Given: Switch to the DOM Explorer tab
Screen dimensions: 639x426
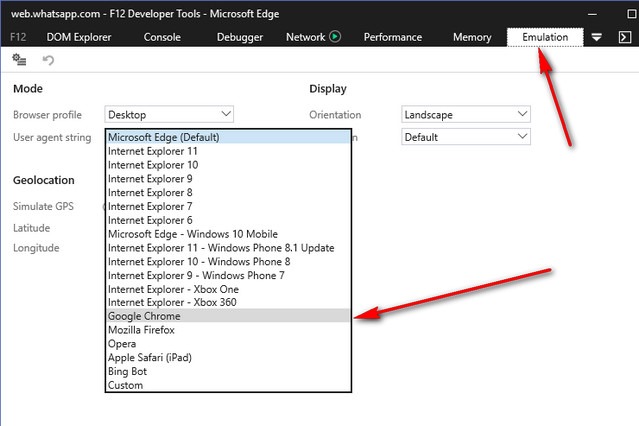Looking at the screenshot, I should (x=79, y=37).
